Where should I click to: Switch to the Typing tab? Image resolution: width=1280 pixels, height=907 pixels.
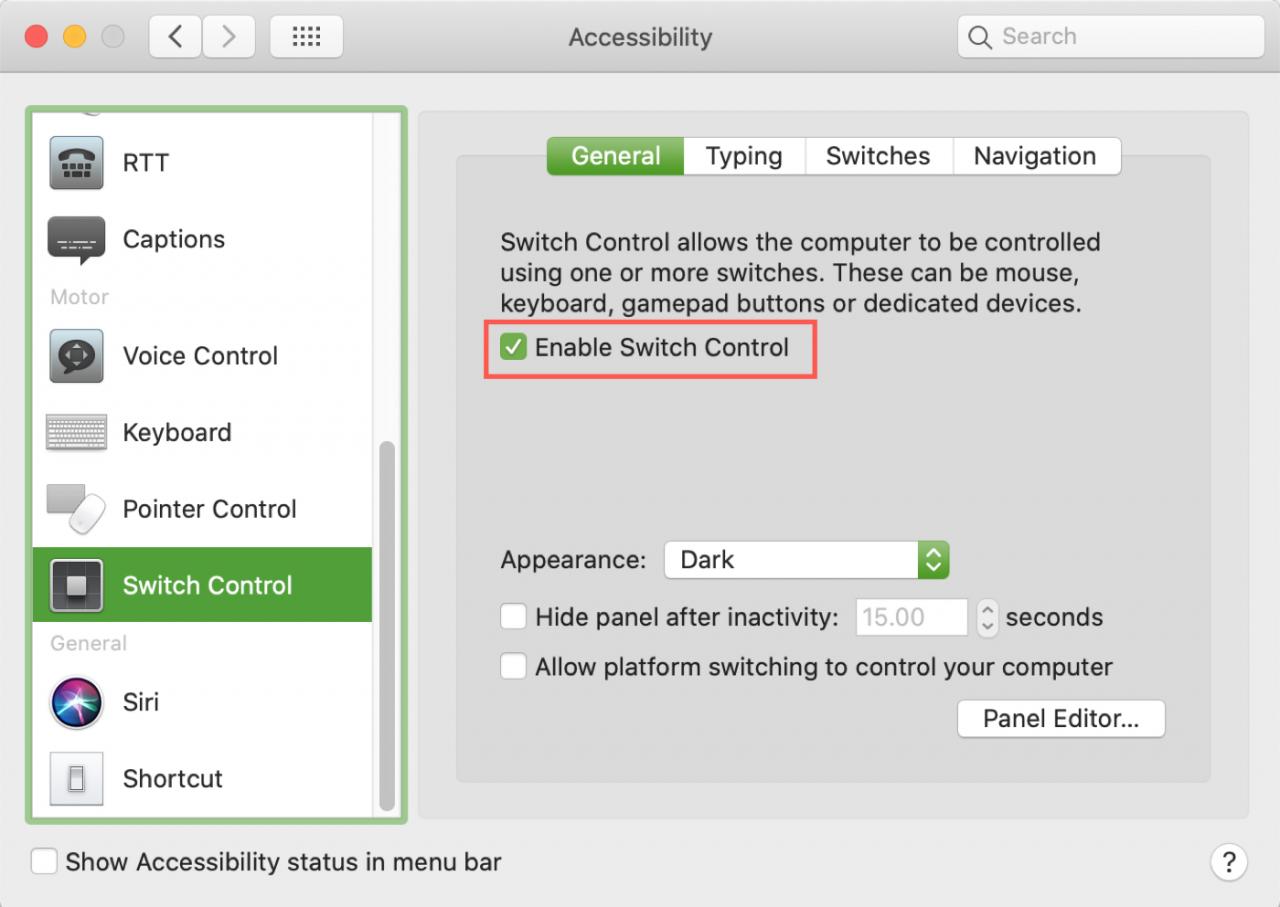point(744,156)
